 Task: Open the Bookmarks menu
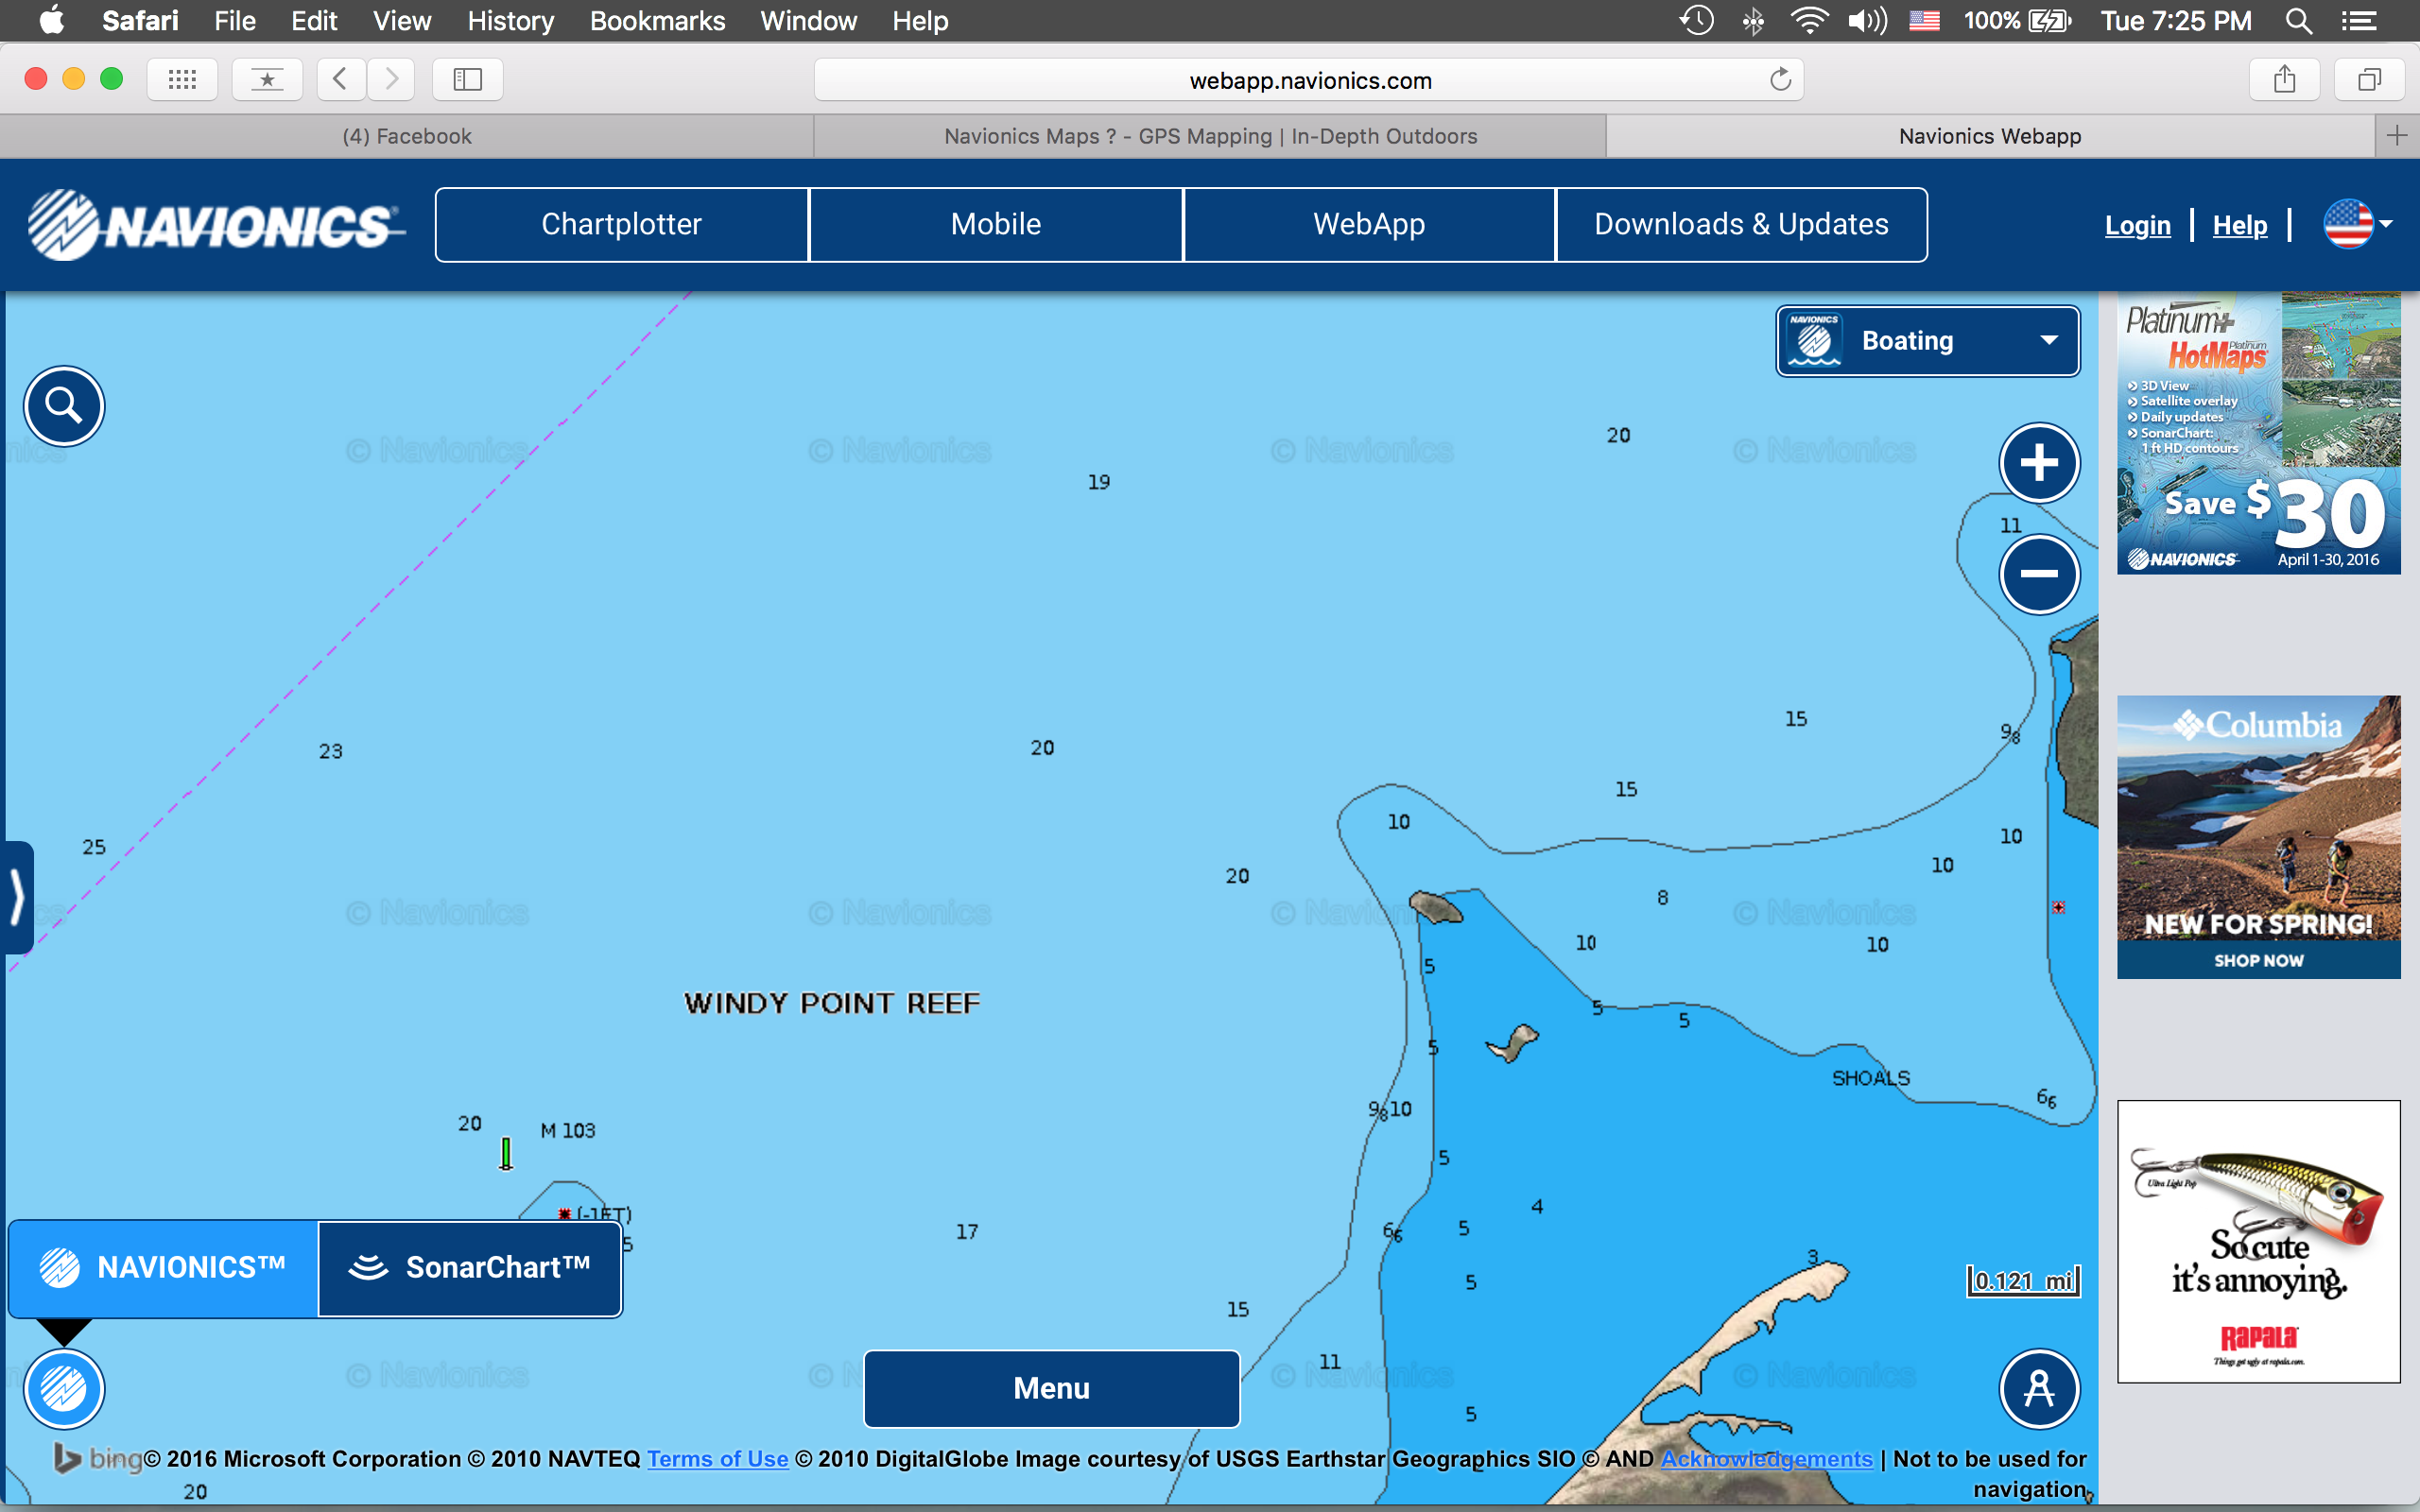tap(657, 21)
